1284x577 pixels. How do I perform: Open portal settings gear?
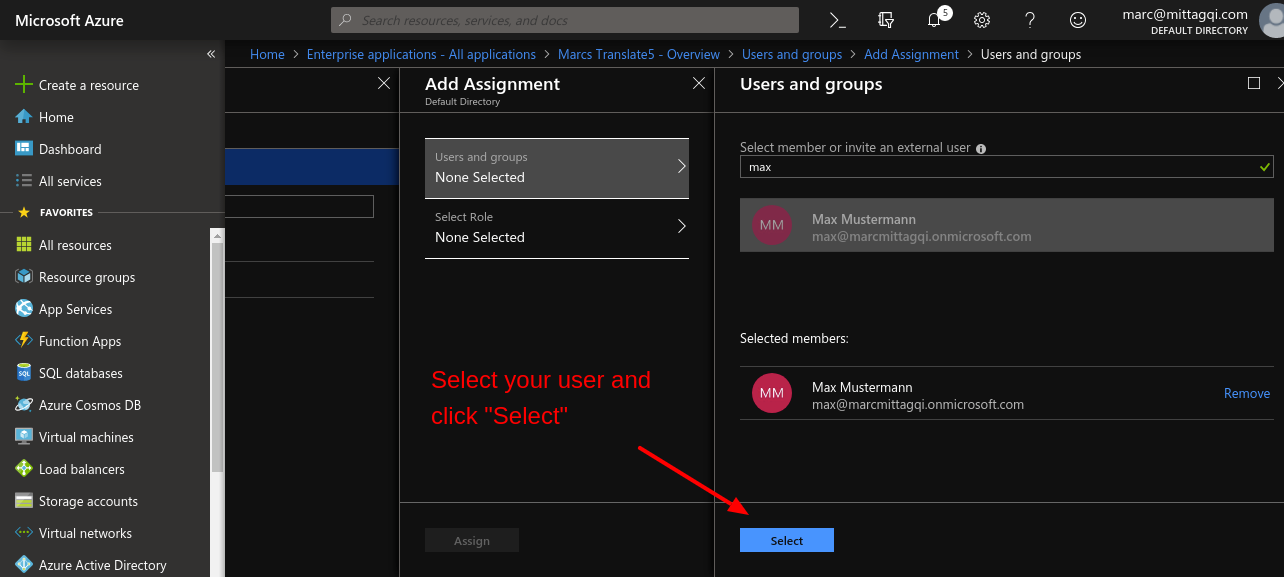click(x=982, y=20)
